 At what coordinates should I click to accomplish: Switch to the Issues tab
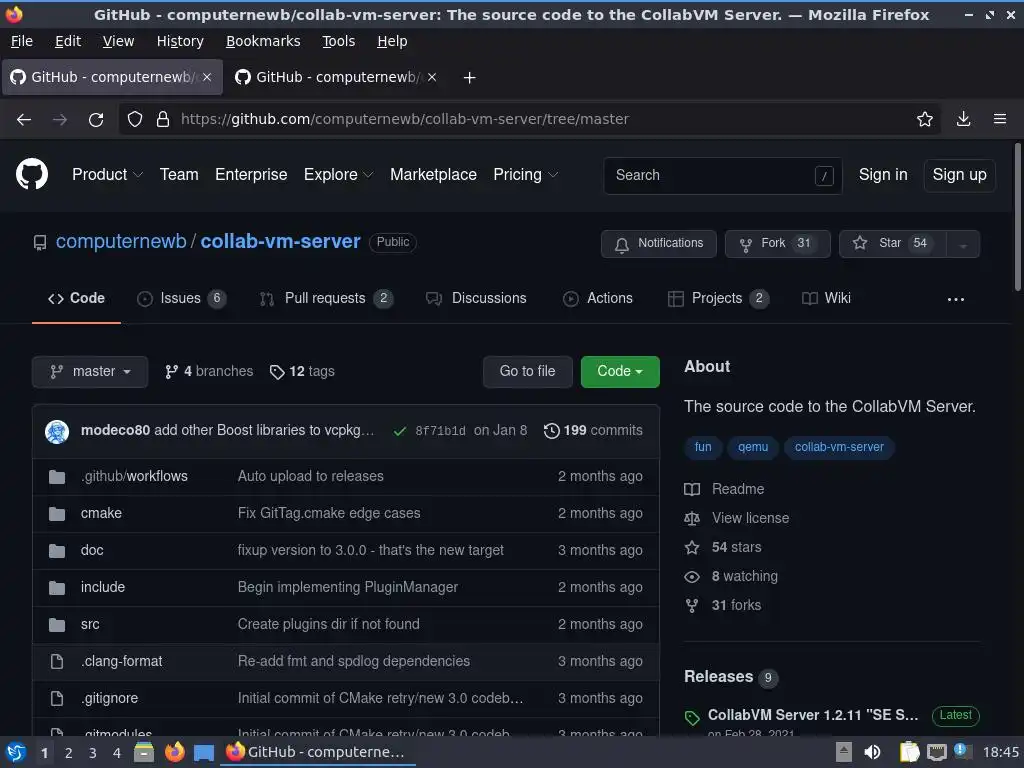(x=182, y=298)
